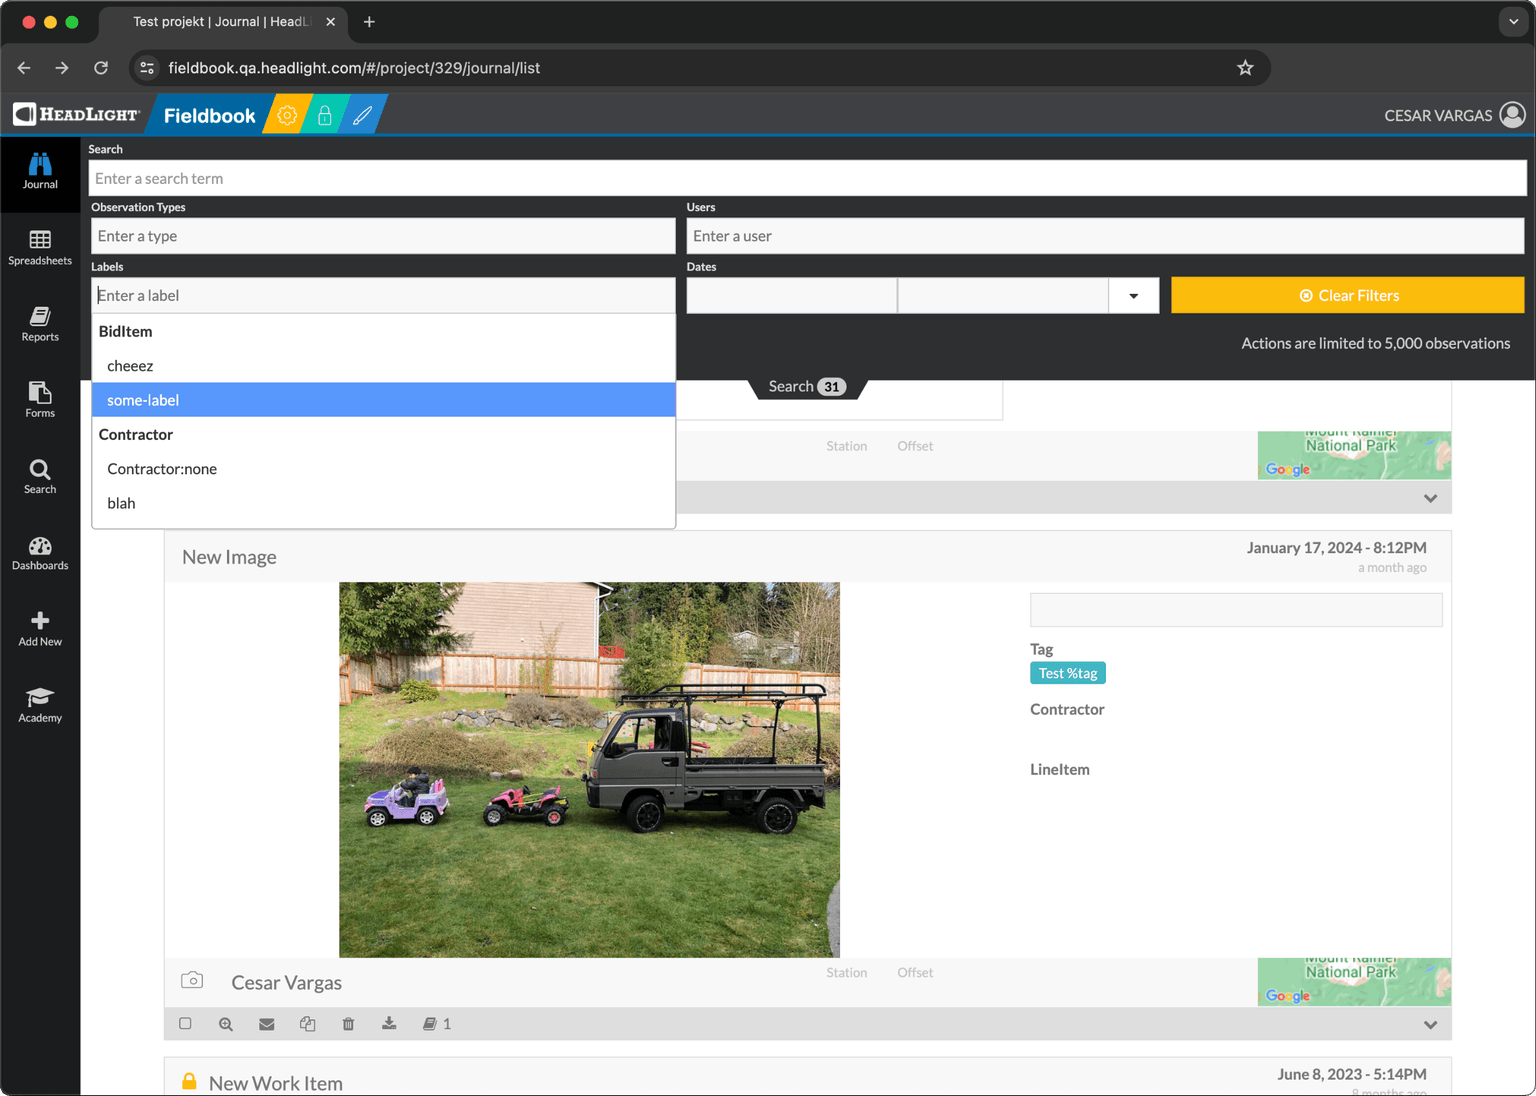Open Dashboards in the left sidebar

(40, 553)
